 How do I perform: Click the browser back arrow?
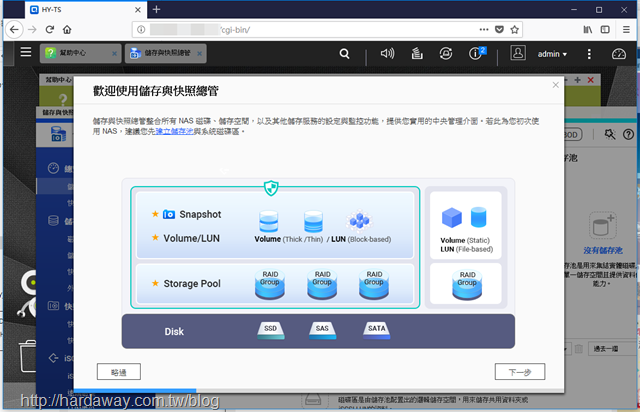click(x=14, y=29)
